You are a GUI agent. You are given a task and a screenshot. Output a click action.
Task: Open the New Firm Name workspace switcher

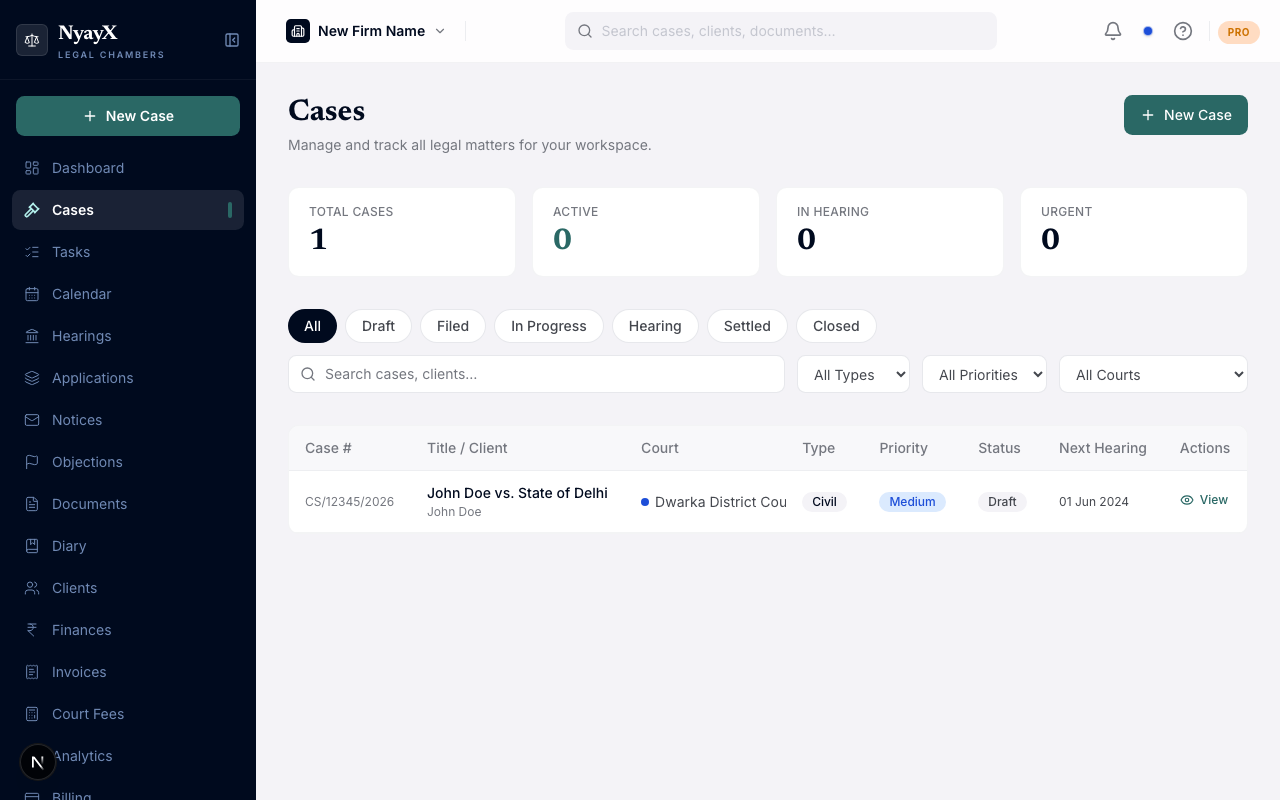[366, 31]
